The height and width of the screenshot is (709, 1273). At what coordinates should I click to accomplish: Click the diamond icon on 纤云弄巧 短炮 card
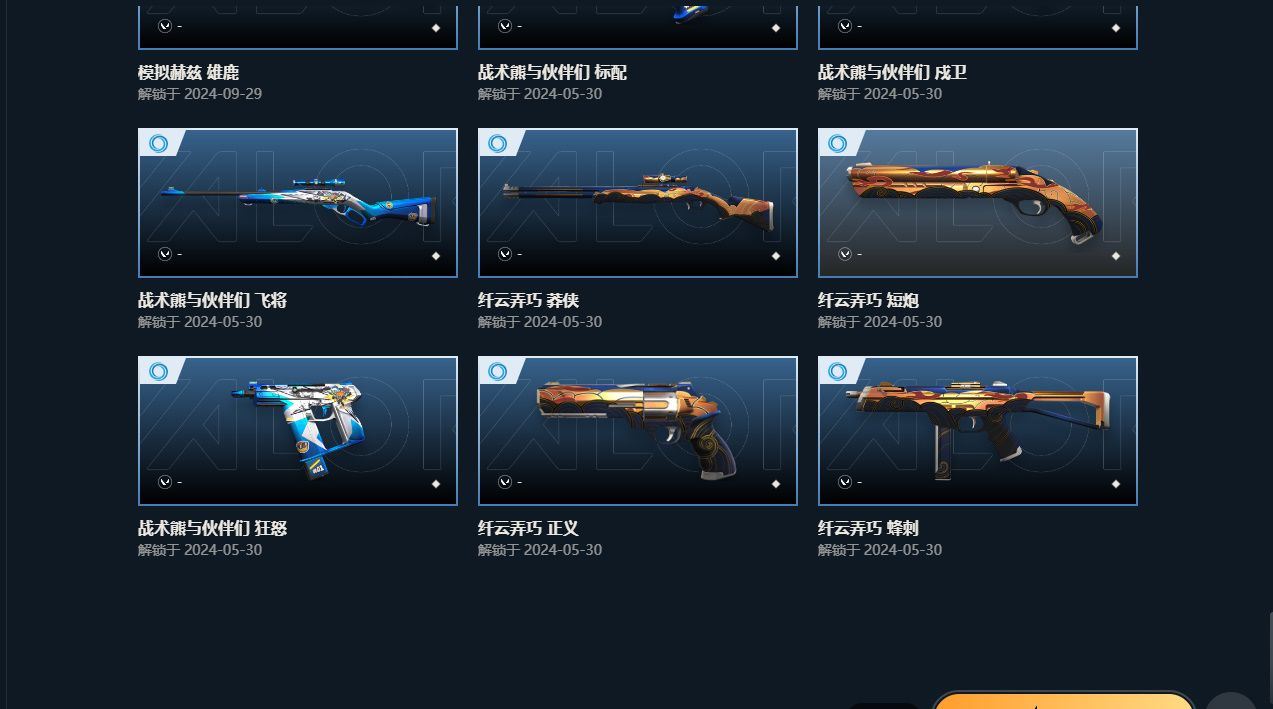pos(1116,256)
